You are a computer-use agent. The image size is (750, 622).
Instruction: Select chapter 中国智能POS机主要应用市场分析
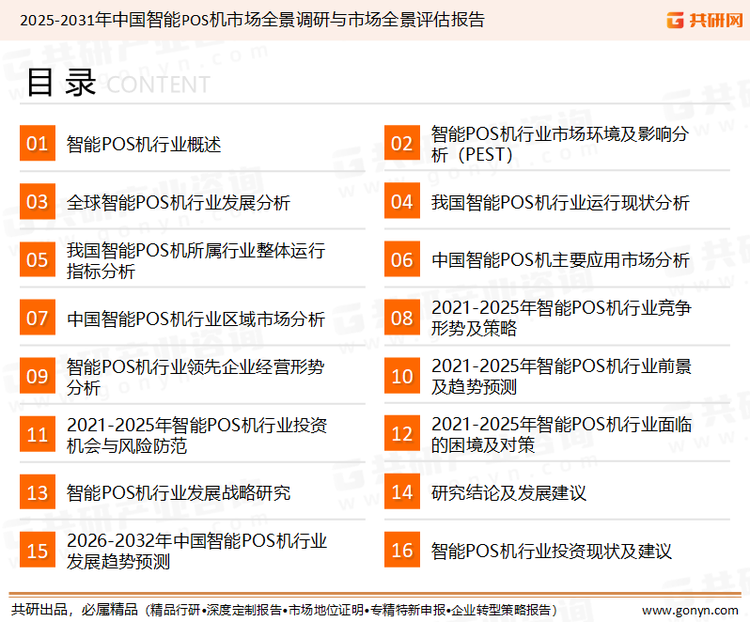click(560, 260)
